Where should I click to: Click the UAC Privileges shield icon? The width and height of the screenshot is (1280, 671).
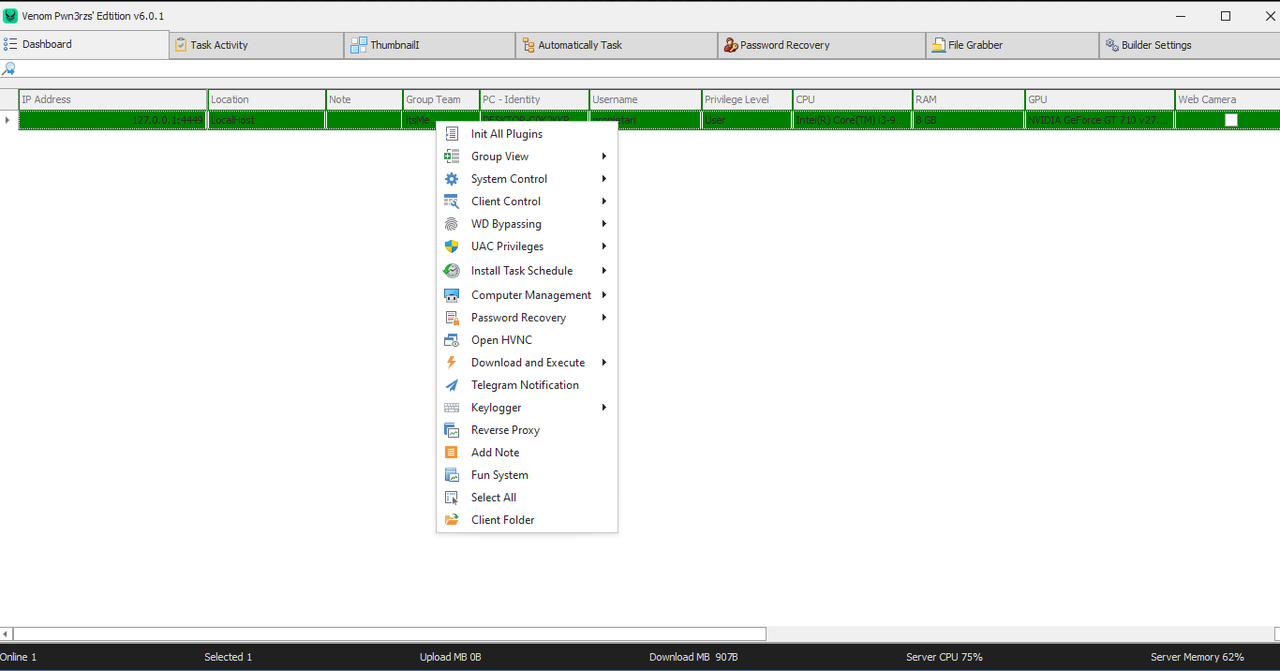(451, 246)
